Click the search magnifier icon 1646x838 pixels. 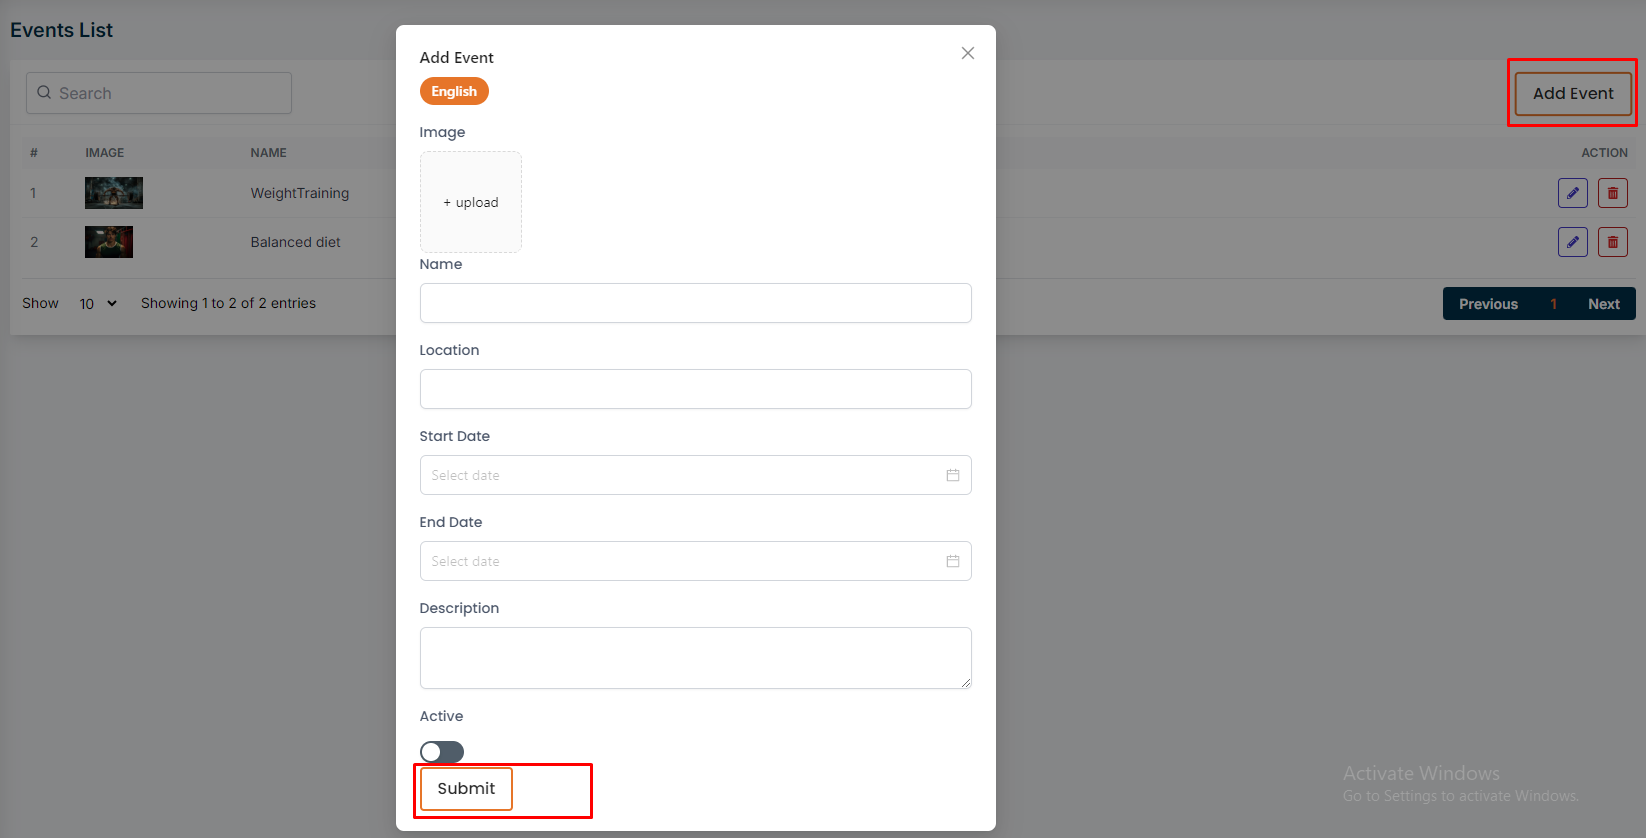coord(44,93)
